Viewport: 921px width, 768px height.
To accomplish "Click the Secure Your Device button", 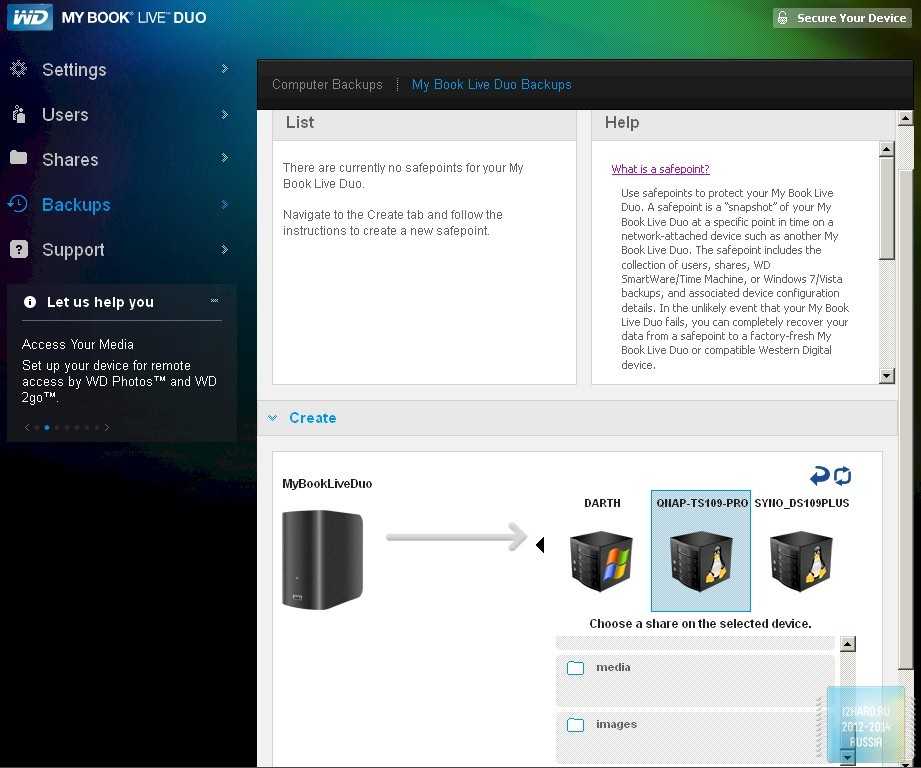I will click(841, 18).
